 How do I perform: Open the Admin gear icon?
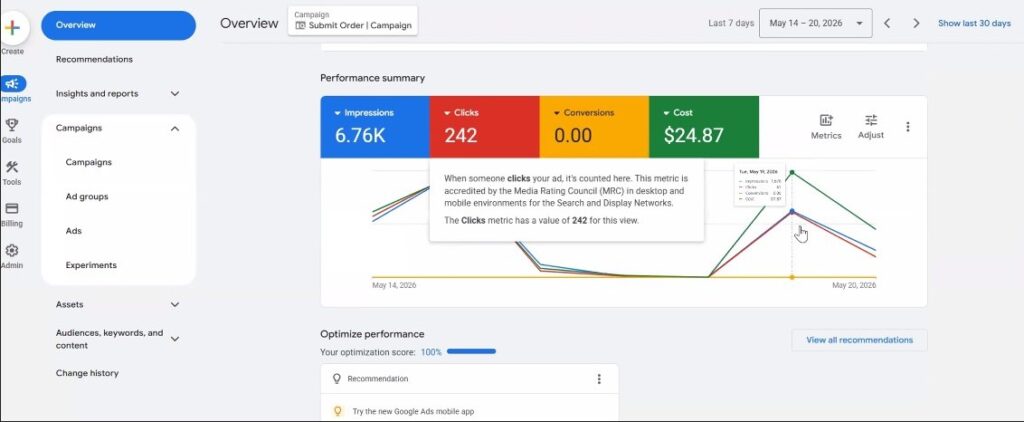pyautogui.click(x=12, y=251)
